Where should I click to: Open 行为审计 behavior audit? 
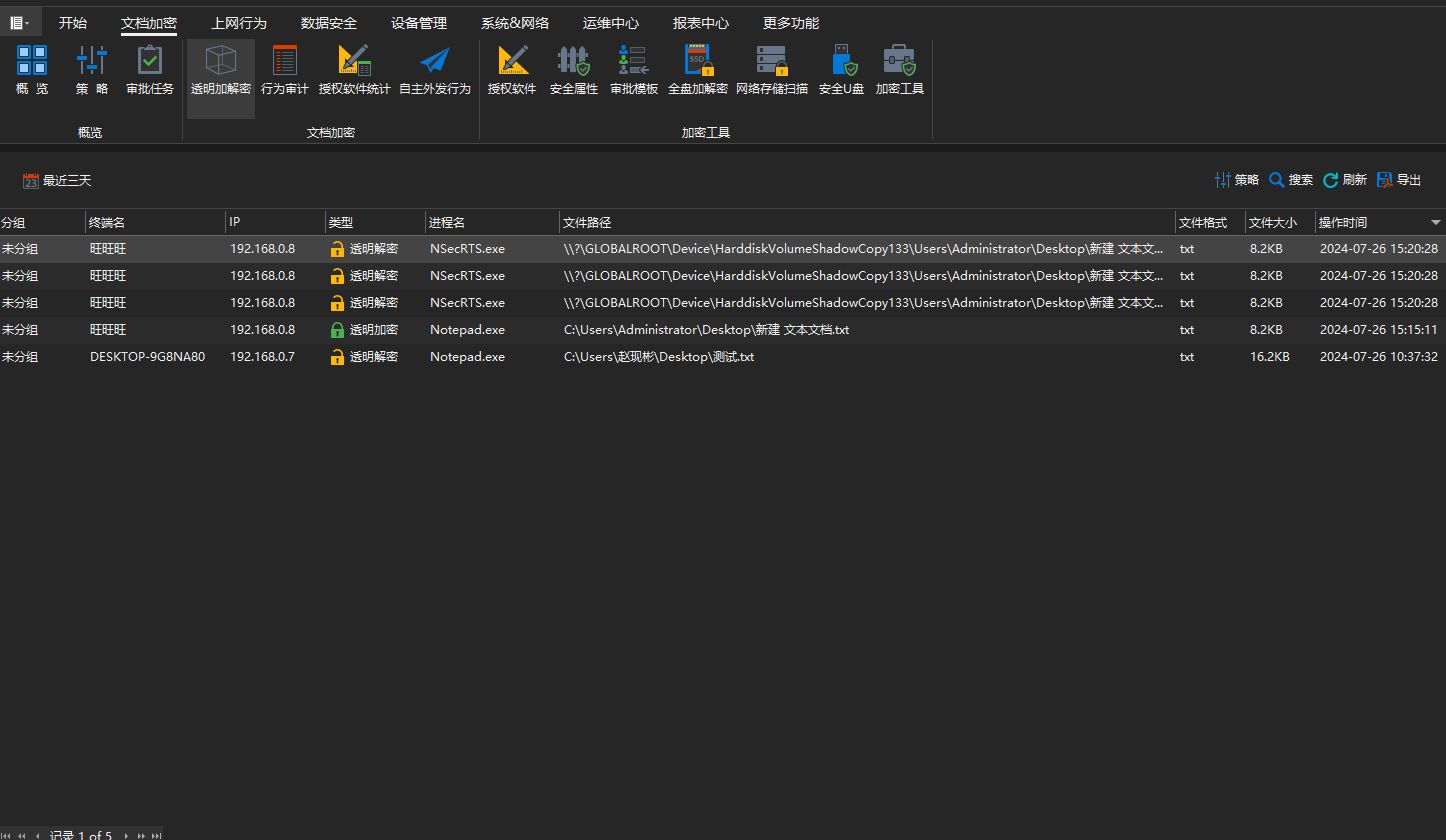click(285, 69)
